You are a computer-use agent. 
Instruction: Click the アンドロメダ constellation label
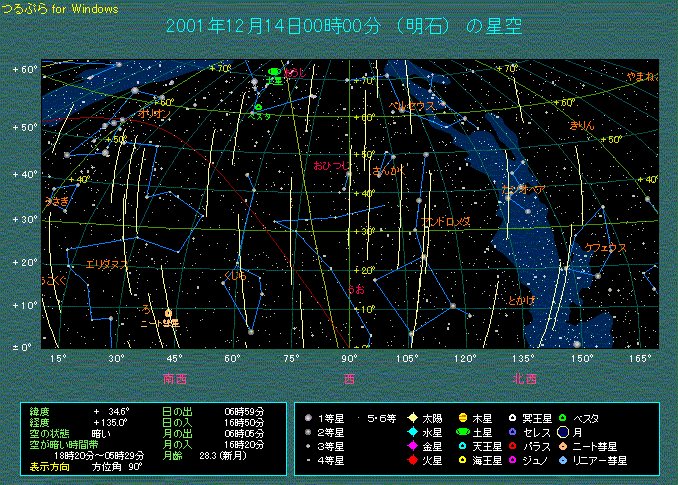pyautogui.click(x=445, y=220)
